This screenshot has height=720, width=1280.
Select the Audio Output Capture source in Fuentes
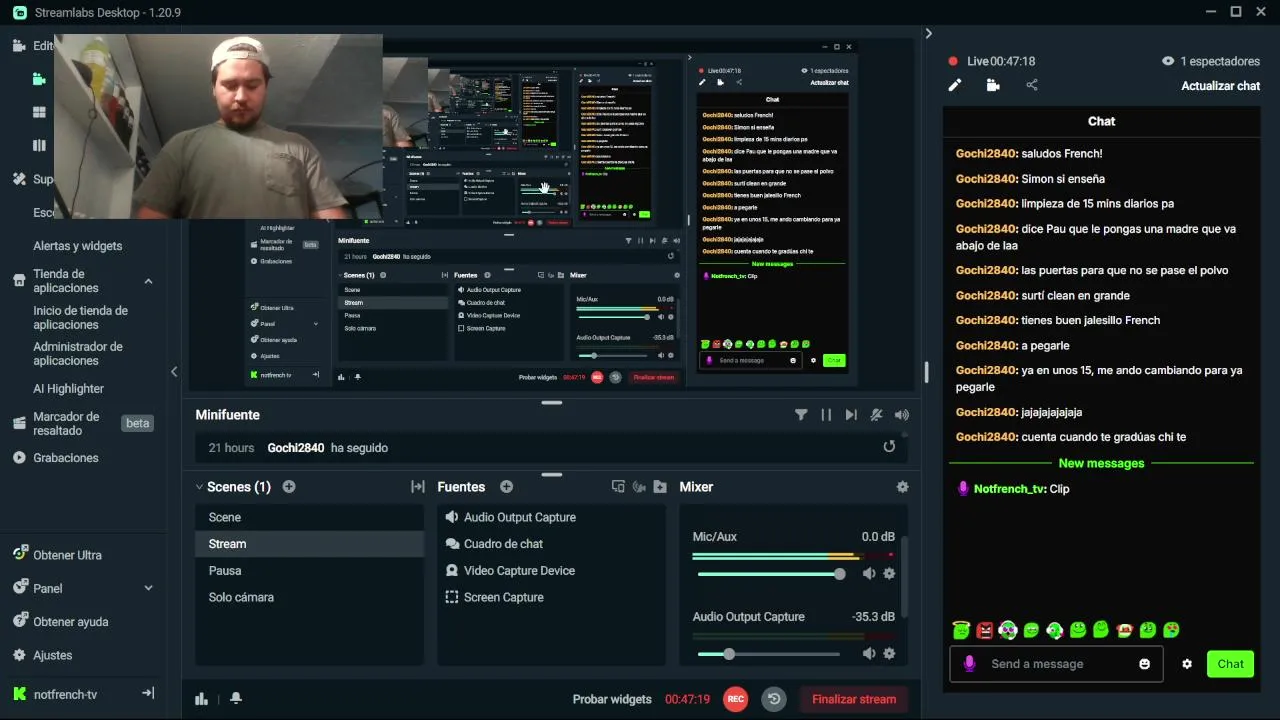[x=551, y=517]
